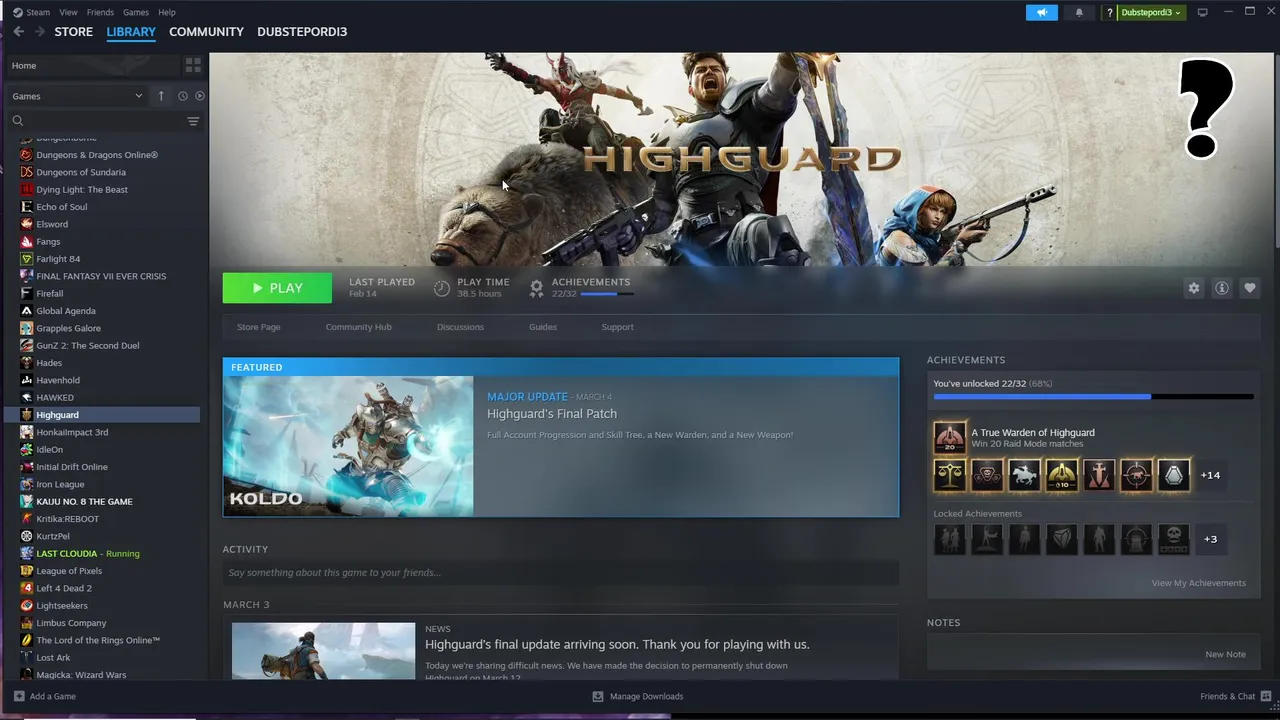Click the achievements unlocked progress bar
This screenshot has height=720, width=1280.
click(x=1093, y=396)
